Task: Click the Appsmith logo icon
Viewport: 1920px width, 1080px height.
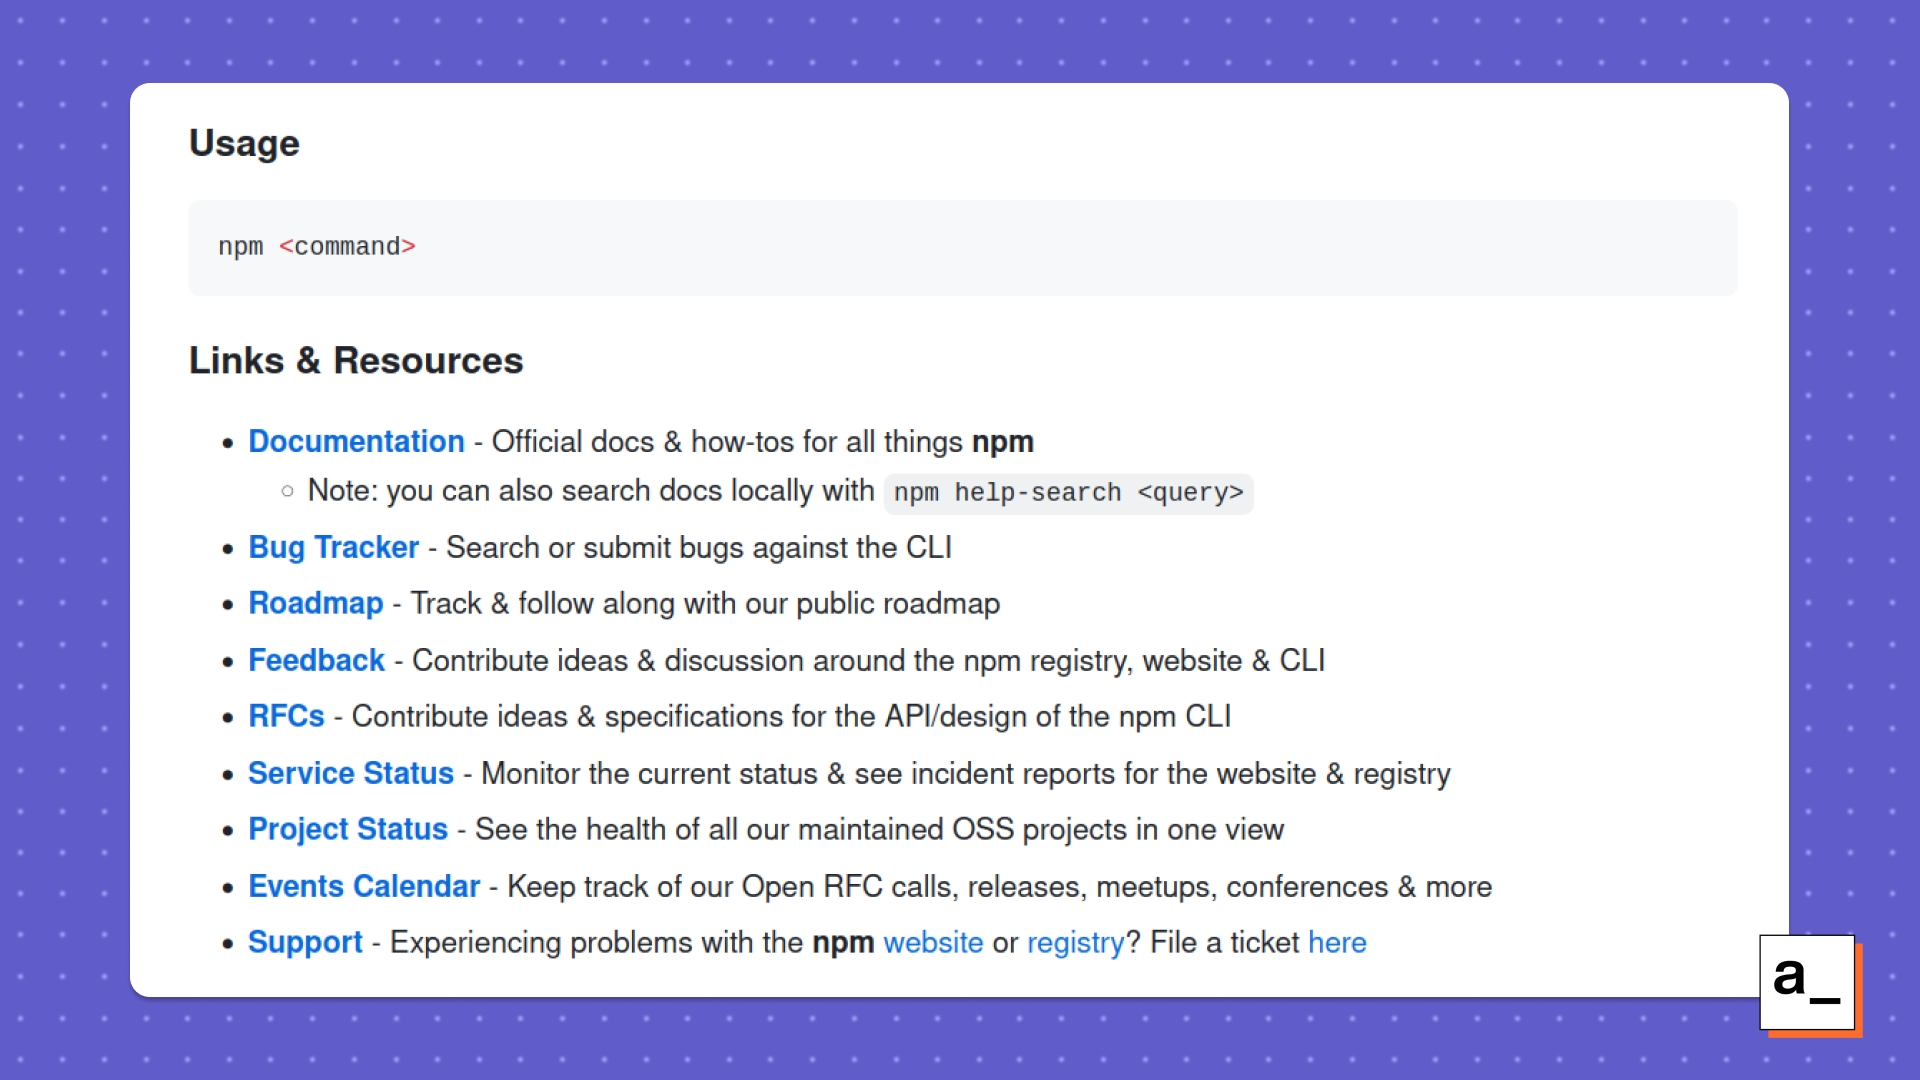Action: (x=1808, y=983)
